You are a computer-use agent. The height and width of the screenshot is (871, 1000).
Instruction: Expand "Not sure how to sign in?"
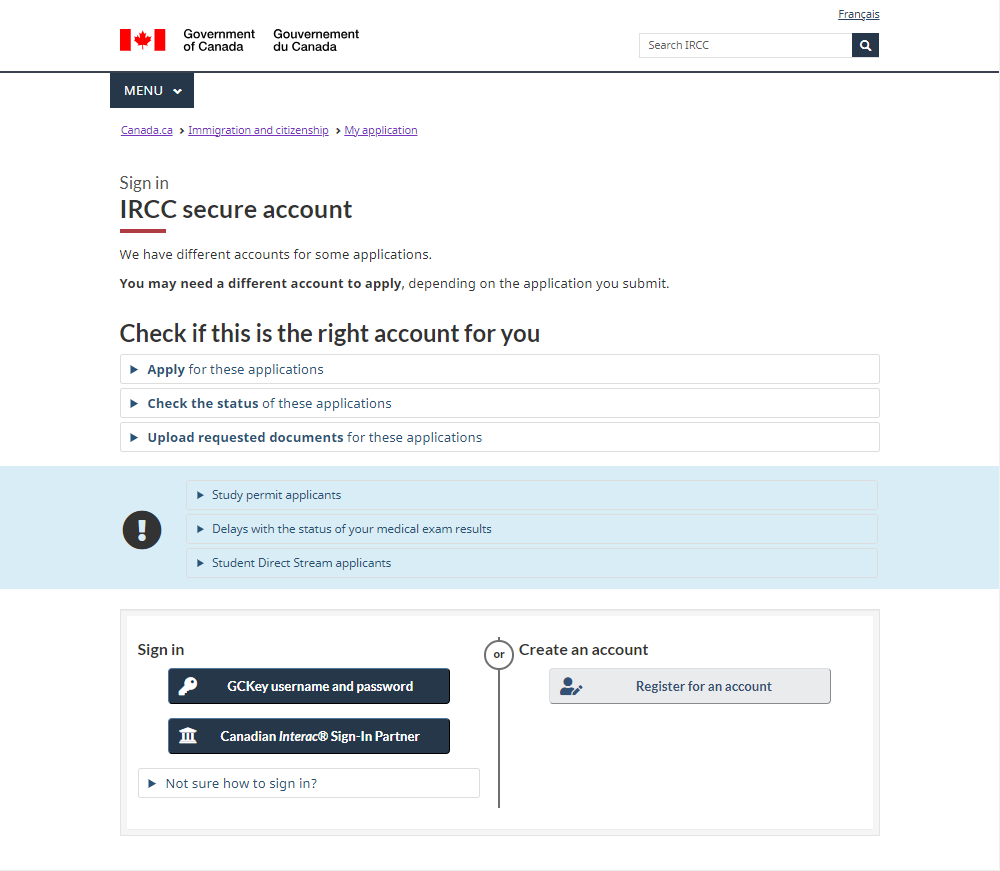[x=241, y=784]
